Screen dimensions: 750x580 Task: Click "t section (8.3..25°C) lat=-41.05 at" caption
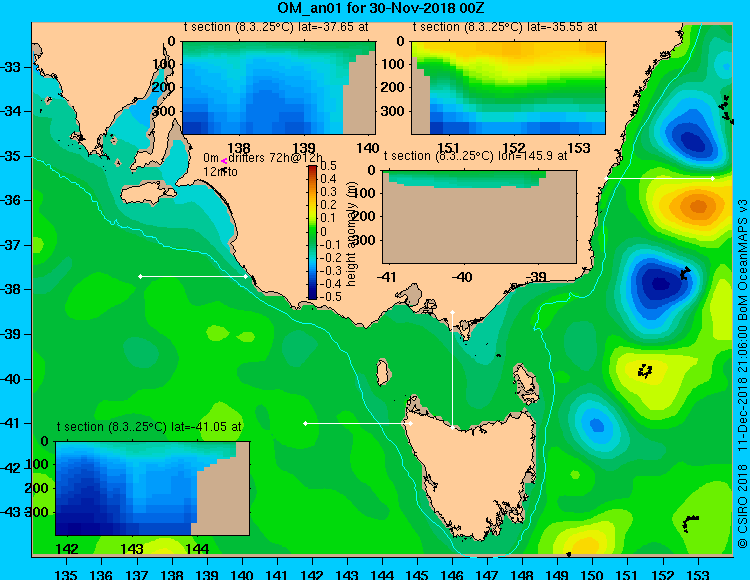point(149,427)
